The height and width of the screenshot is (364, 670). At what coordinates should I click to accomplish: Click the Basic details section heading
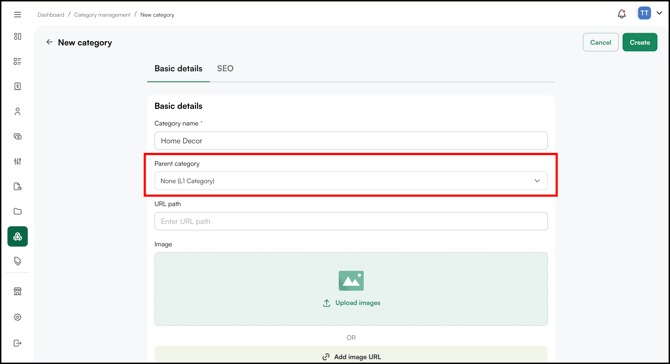click(178, 106)
